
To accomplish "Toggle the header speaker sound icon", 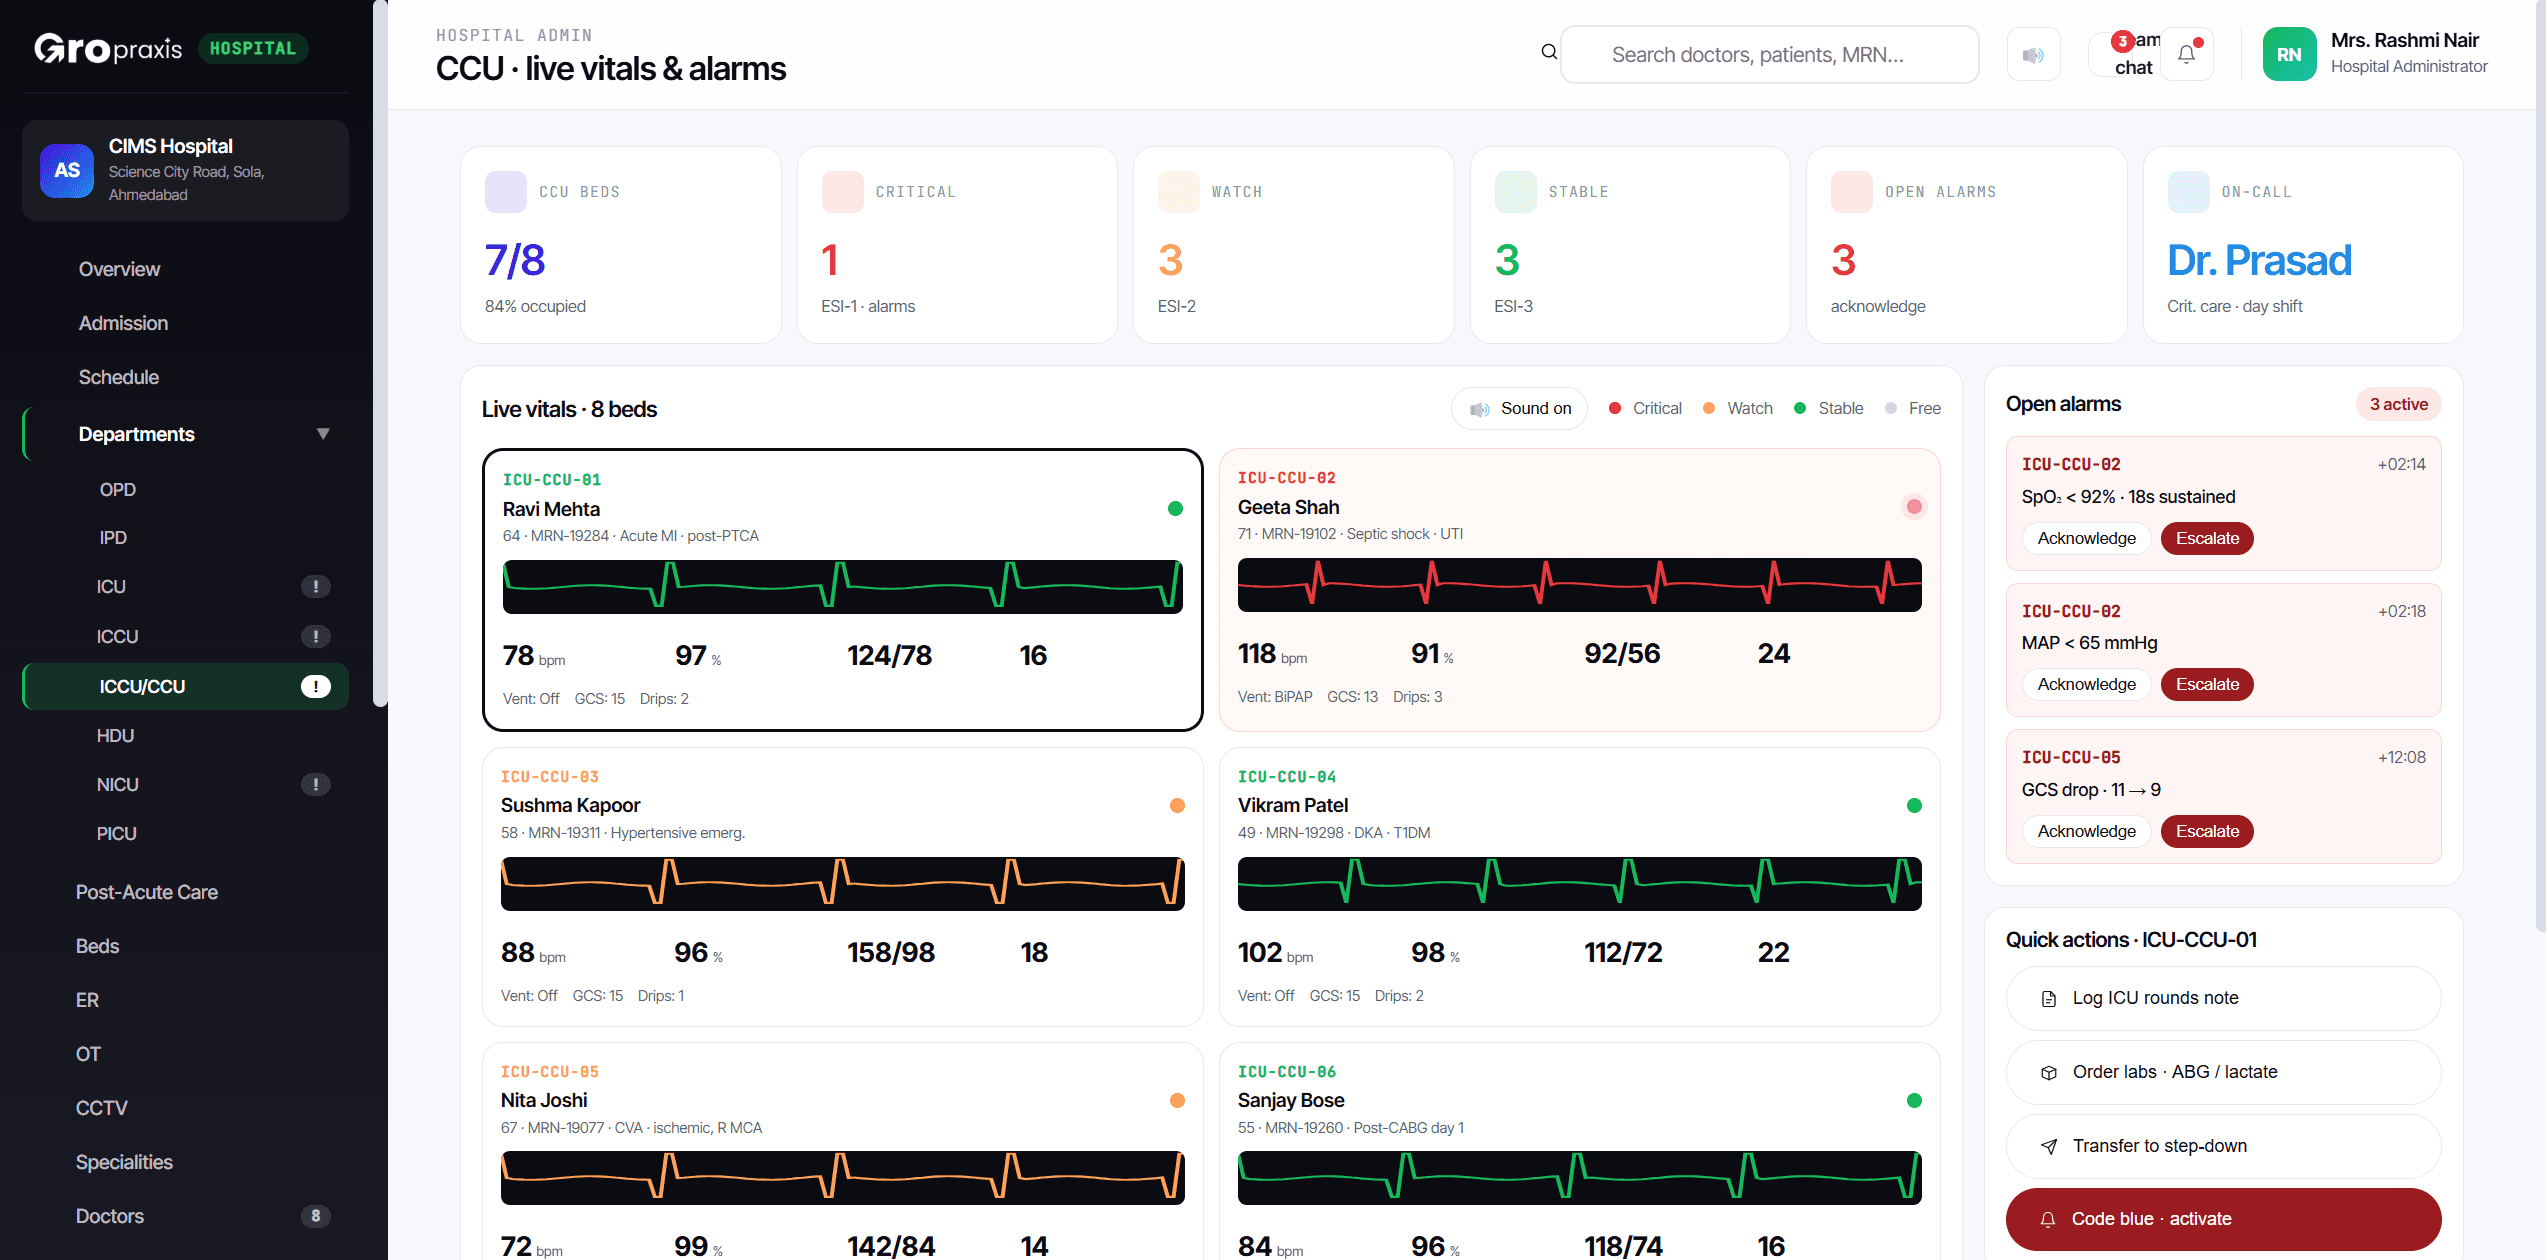I will pyautogui.click(x=2033, y=54).
